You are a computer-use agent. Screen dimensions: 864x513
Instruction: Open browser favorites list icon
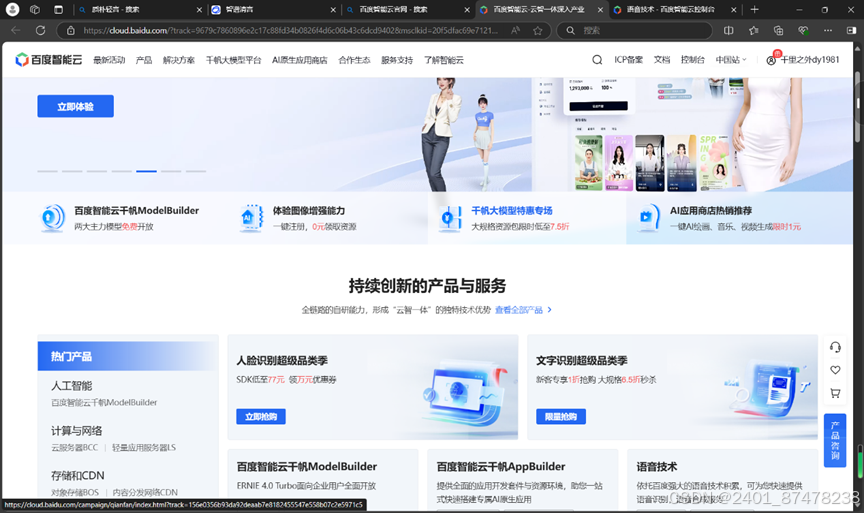(x=754, y=30)
